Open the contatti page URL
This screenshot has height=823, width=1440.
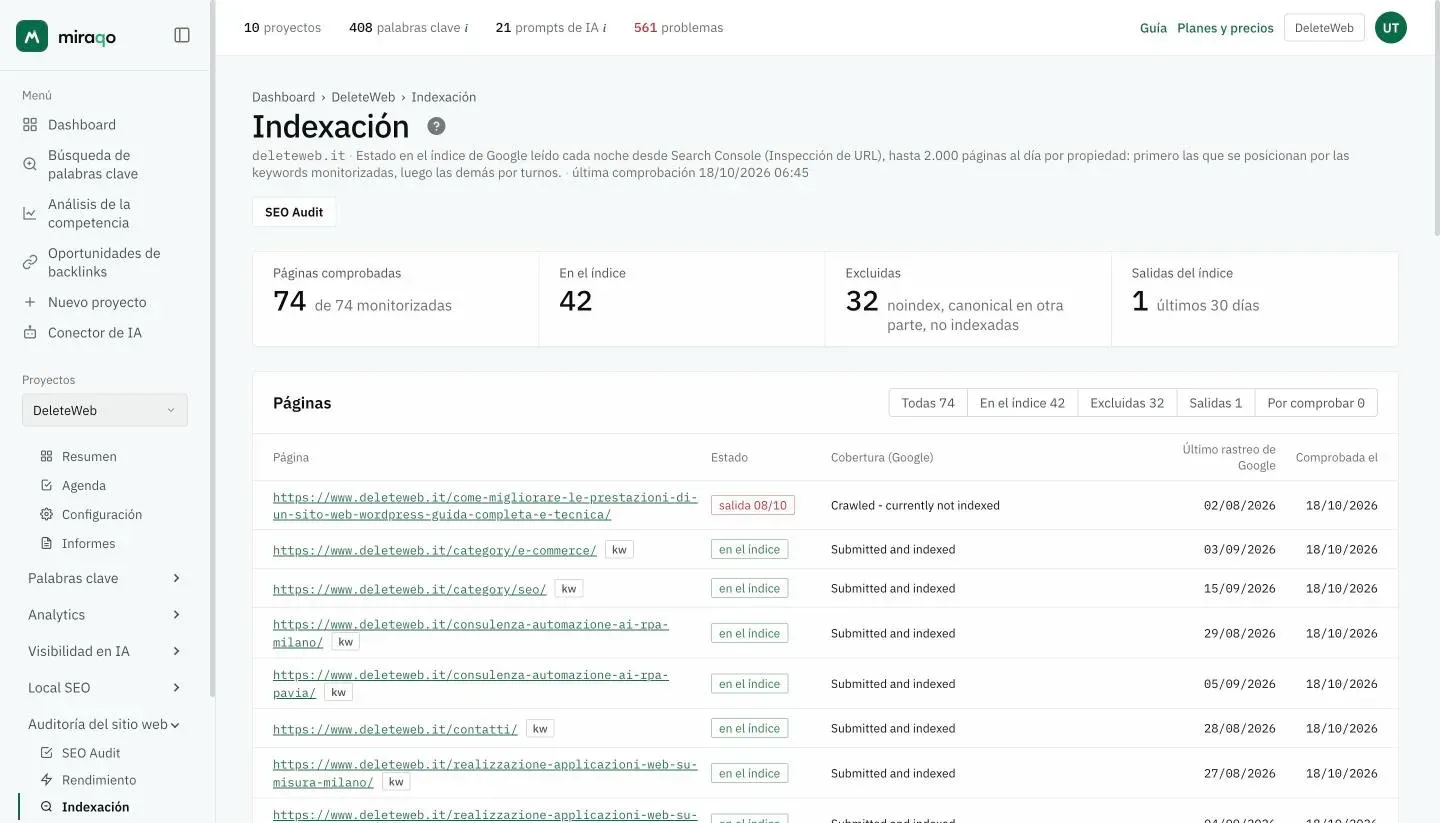point(395,729)
